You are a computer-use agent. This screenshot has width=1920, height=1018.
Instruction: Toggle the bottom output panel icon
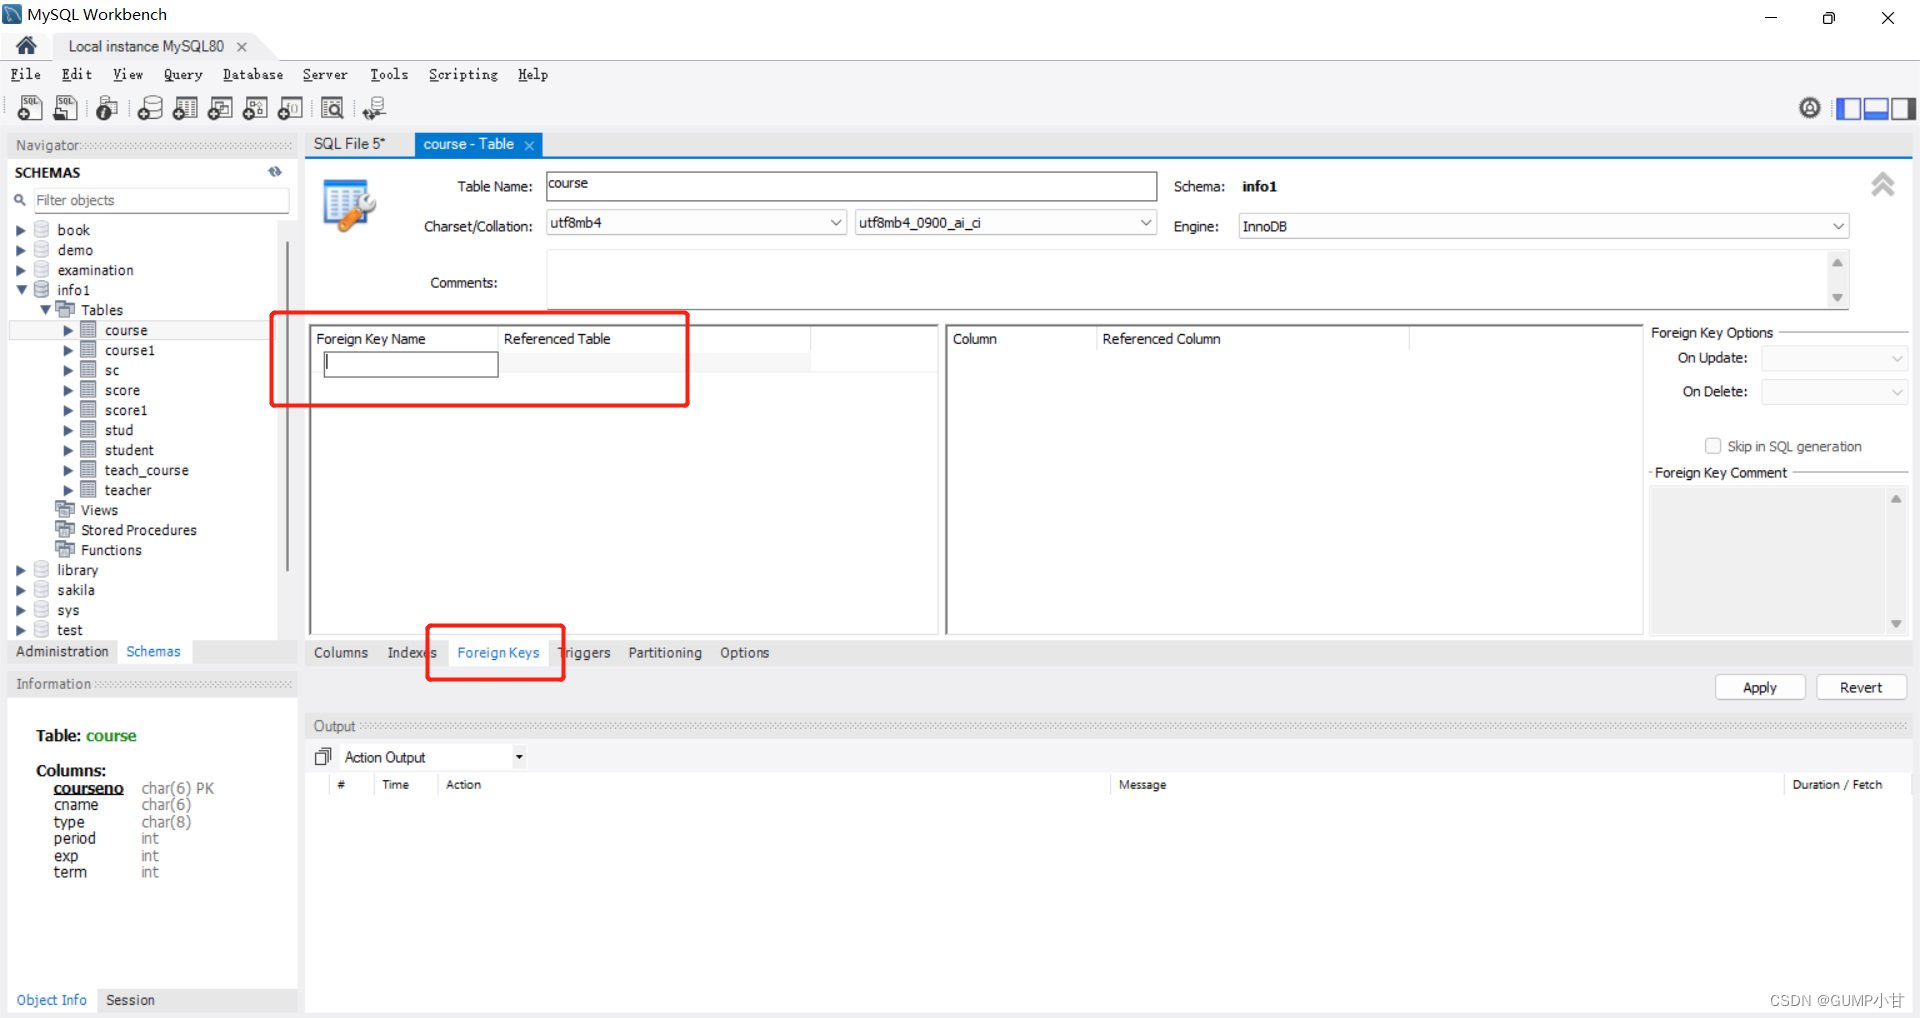tap(1876, 109)
